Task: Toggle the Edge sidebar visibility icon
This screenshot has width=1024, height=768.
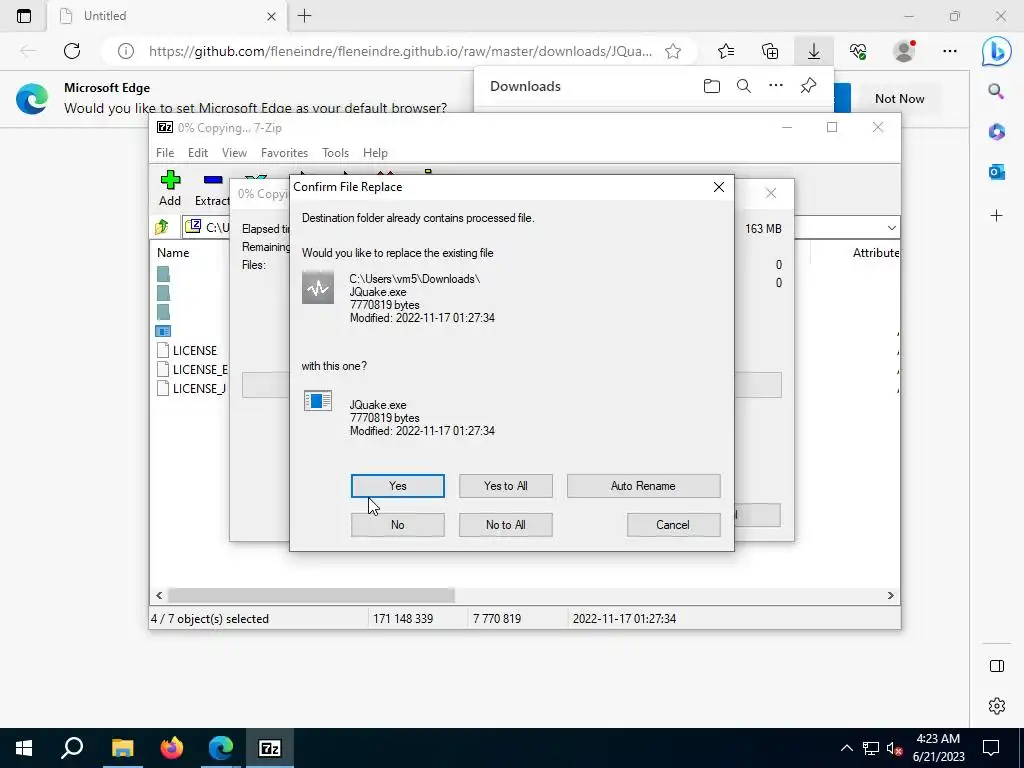Action: pyautogui.click(x=997, y=666)
